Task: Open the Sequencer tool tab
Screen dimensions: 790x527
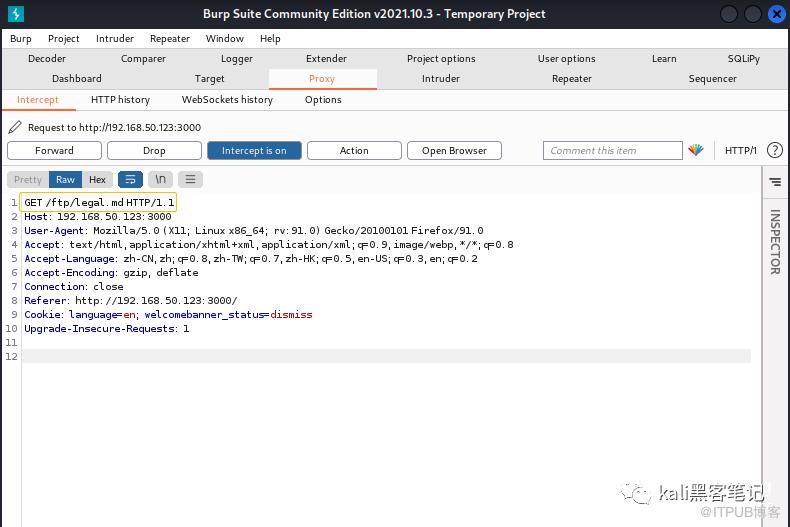Action: click(712, 79)
